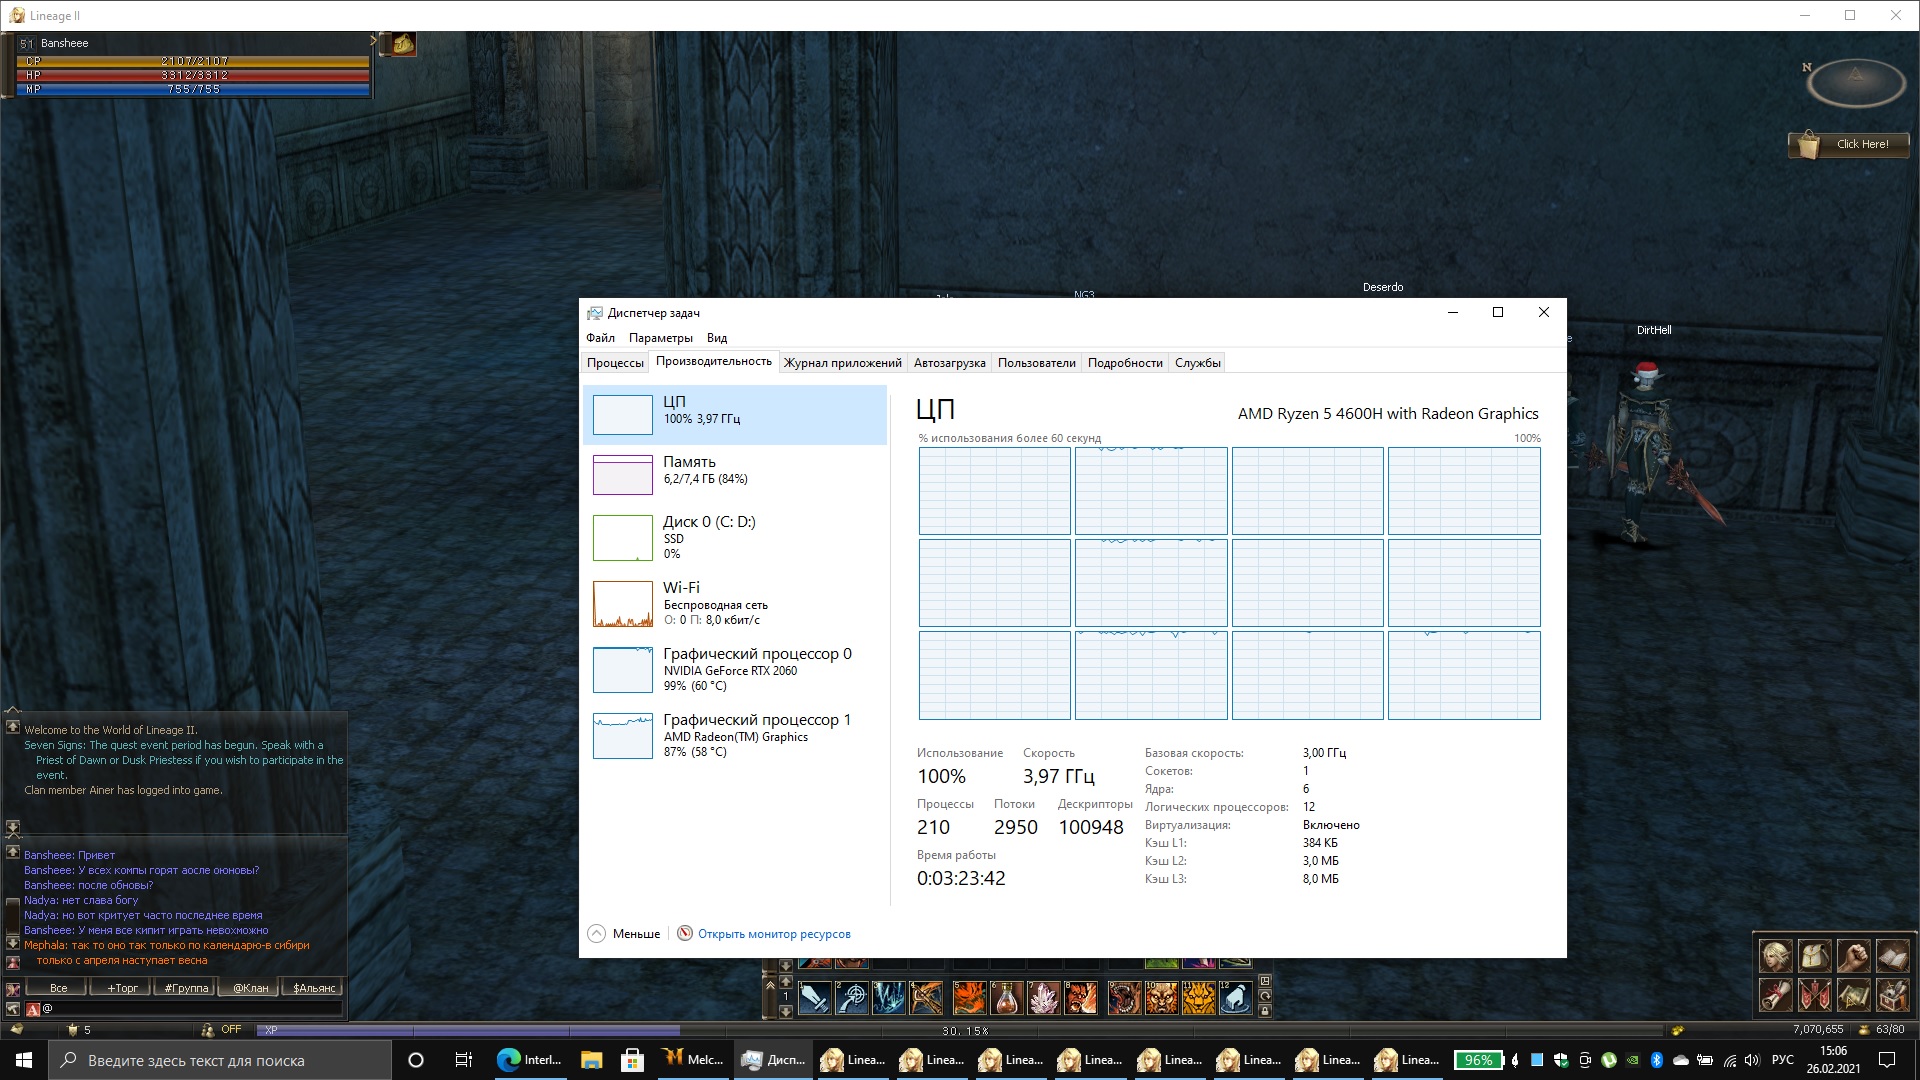Switch to the Процессы tab

(x=615, y=363)
